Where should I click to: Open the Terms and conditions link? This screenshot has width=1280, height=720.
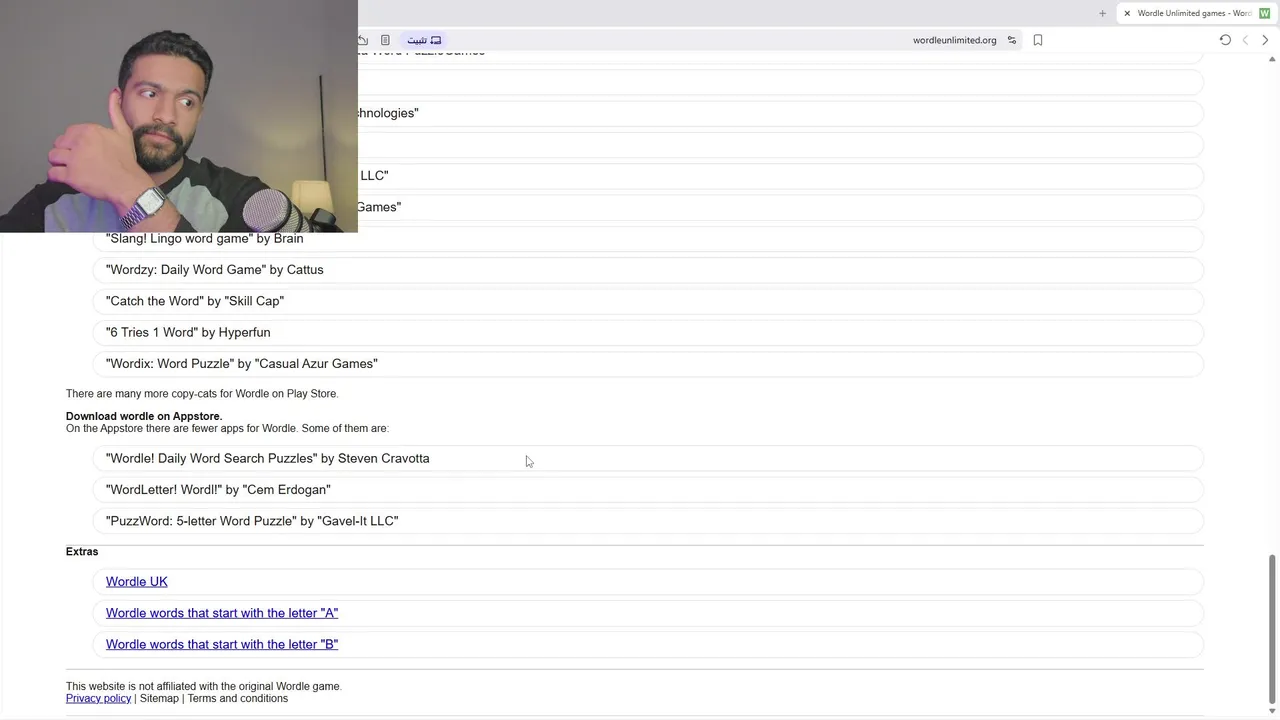(x=238, y=698)
